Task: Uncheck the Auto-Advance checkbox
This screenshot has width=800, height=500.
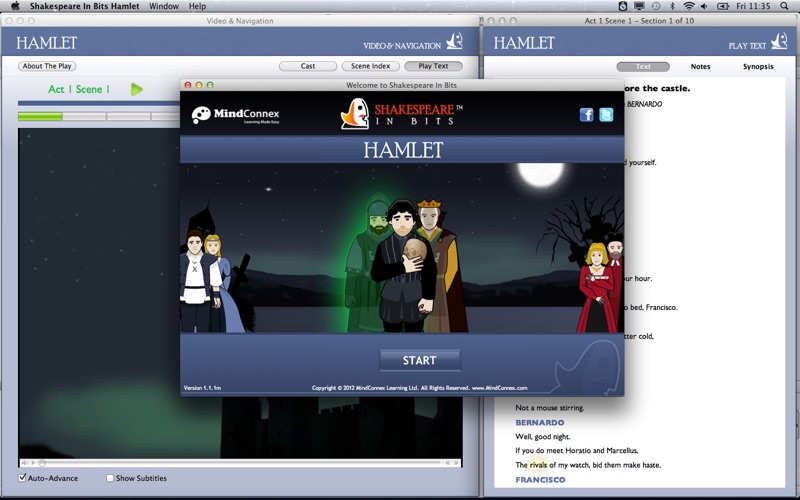Action: pos(23,478)
